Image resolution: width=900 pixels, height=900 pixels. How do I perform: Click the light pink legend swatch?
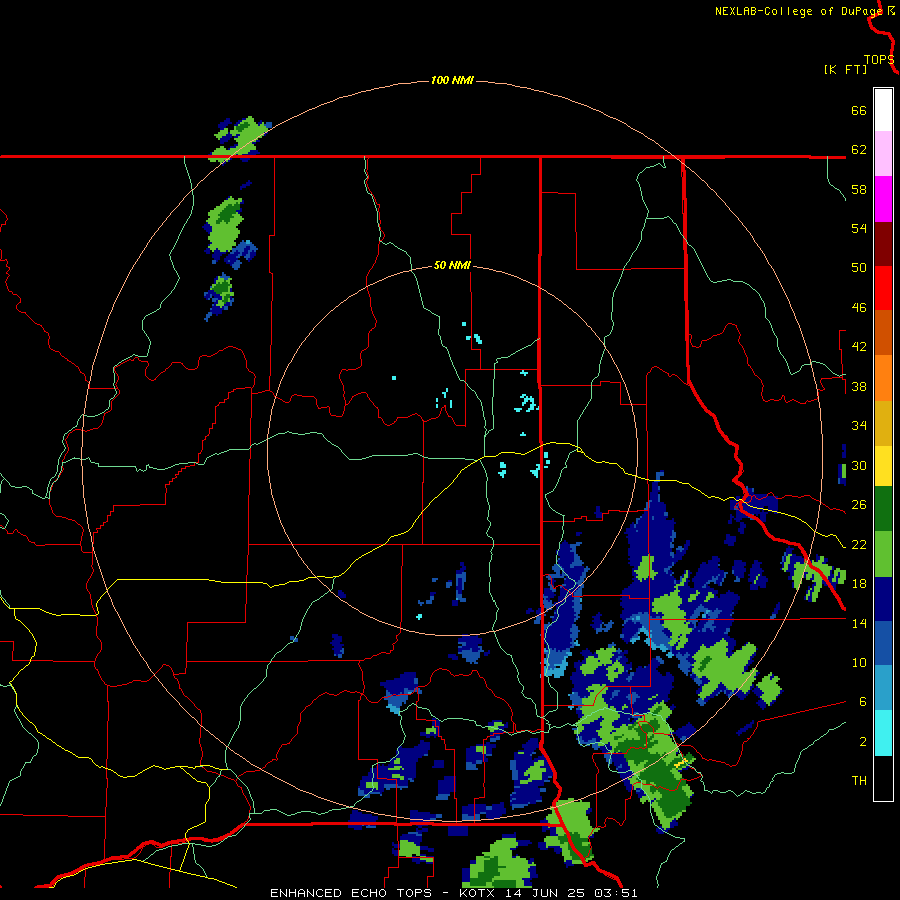[x=883, y=154]
